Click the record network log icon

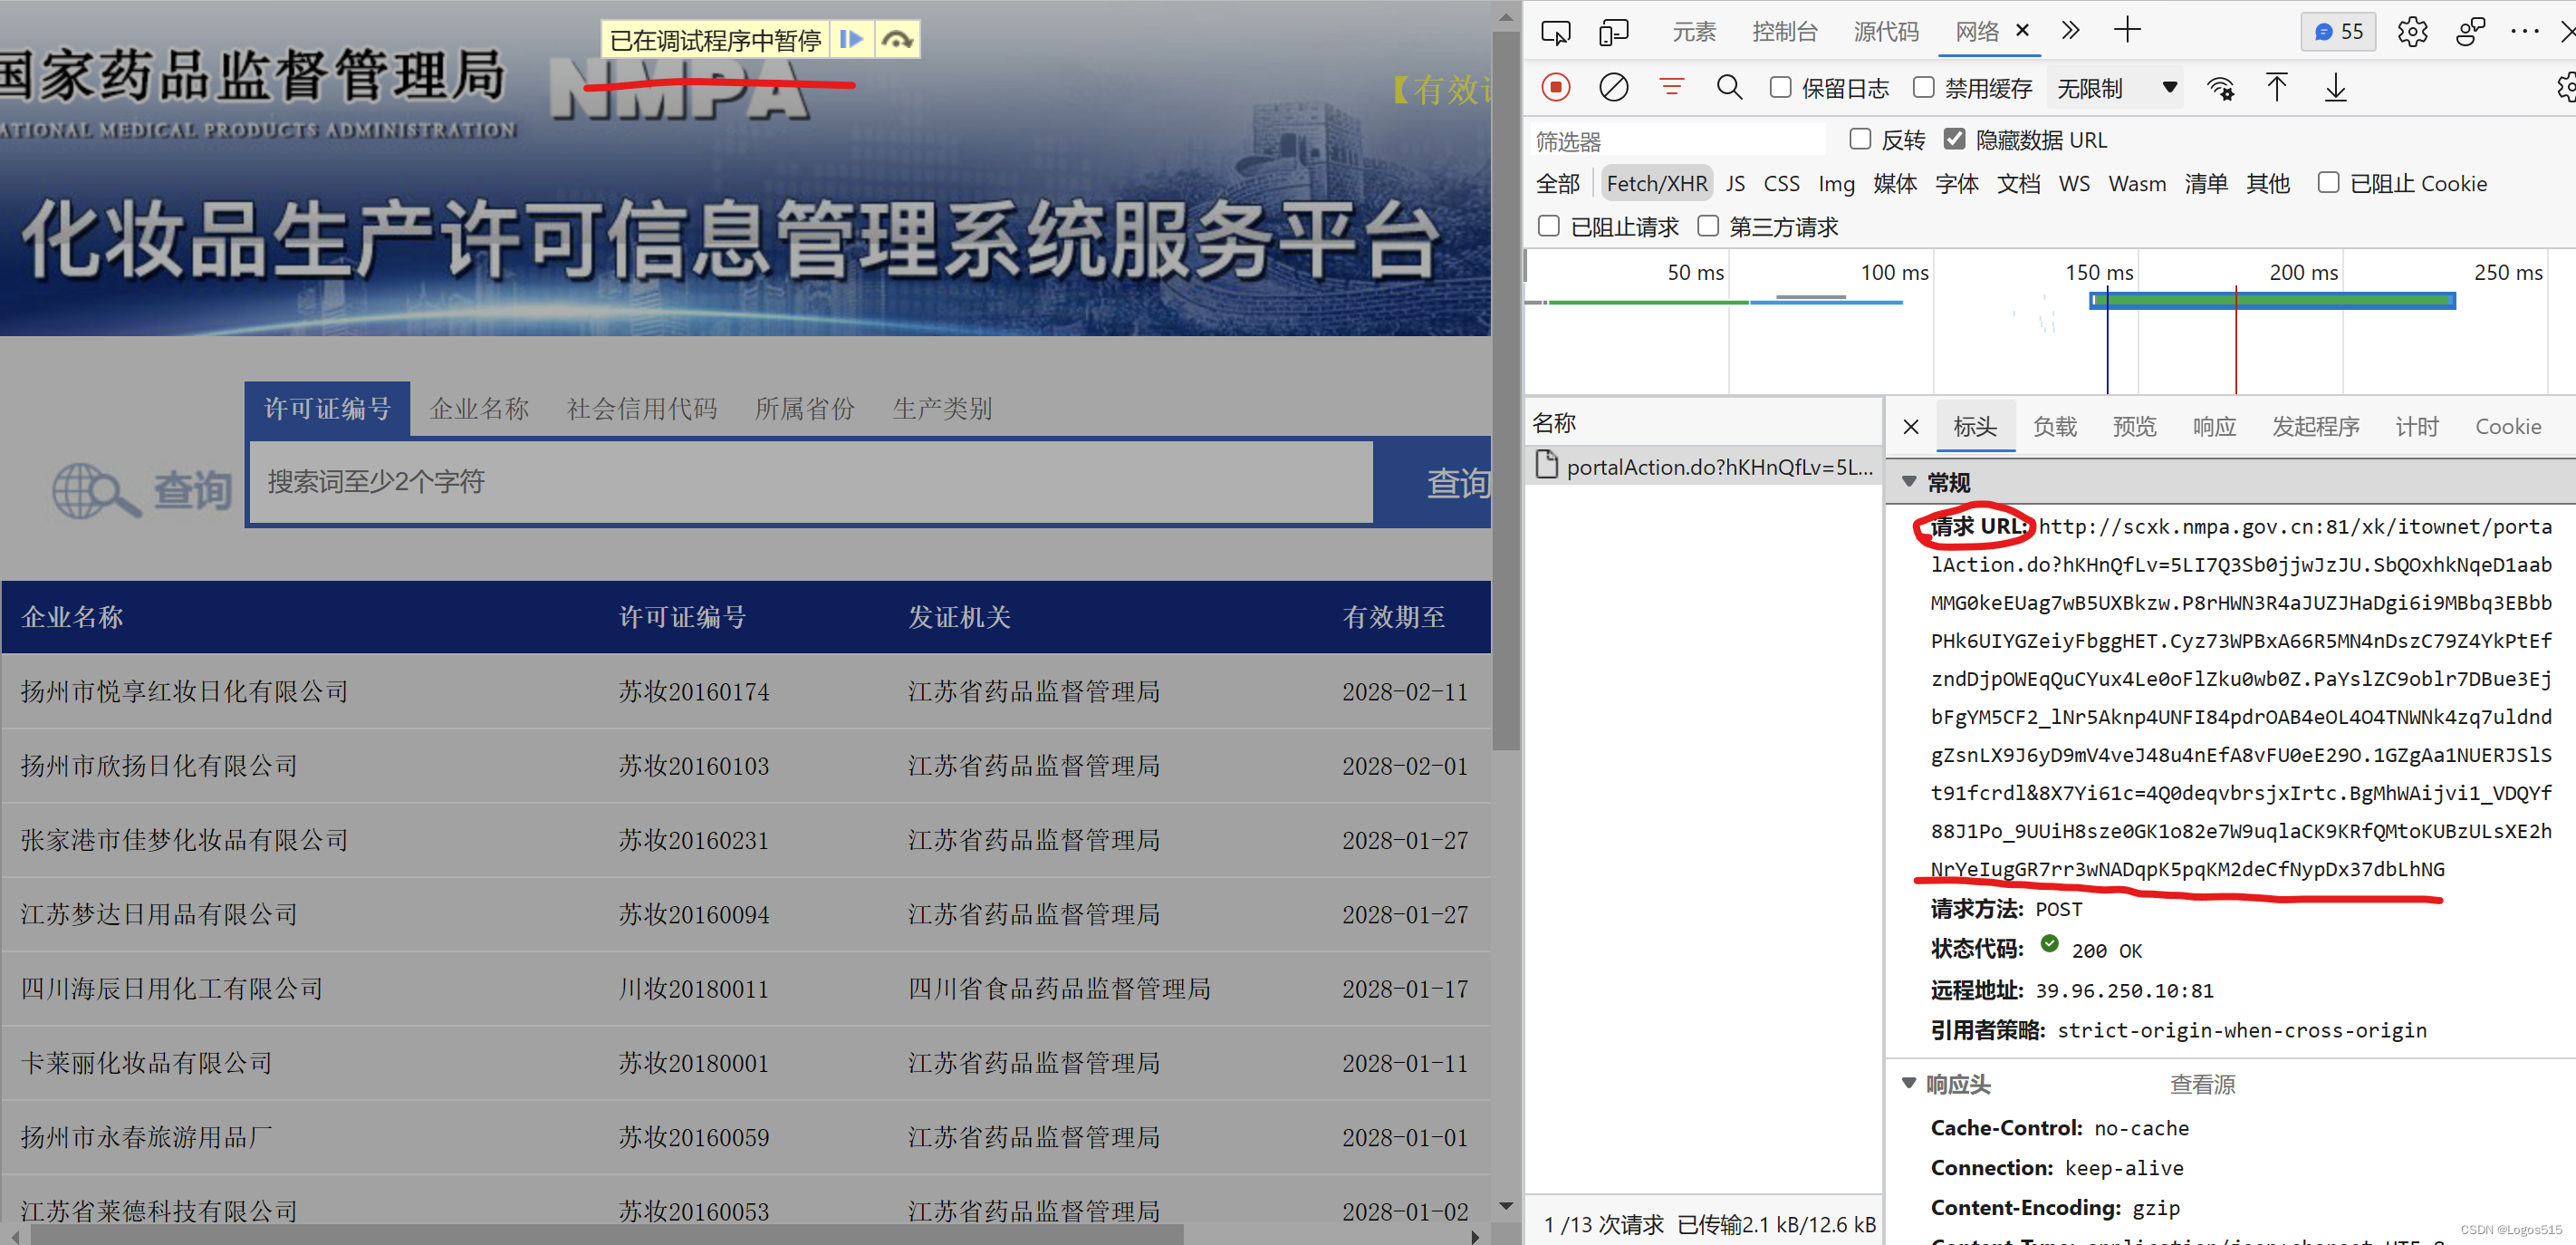[1555, 88]
